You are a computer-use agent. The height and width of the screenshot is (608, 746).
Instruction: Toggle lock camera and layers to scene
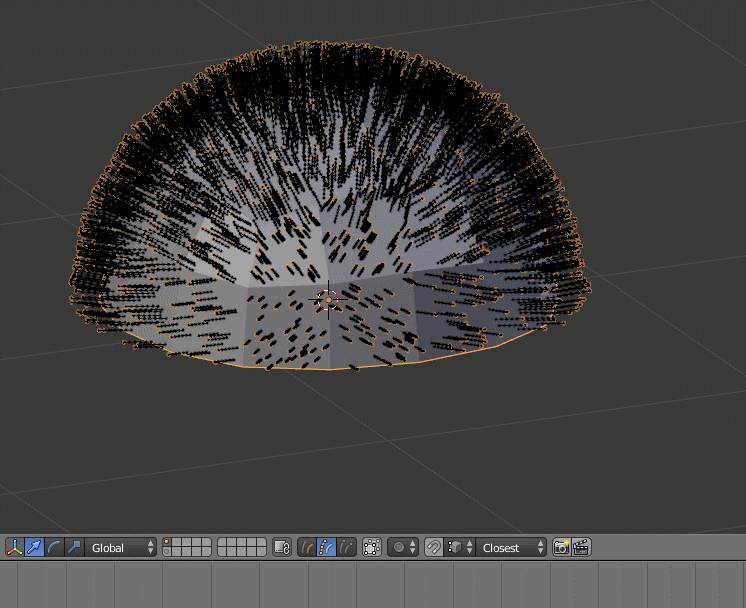[x=282, y=548]
